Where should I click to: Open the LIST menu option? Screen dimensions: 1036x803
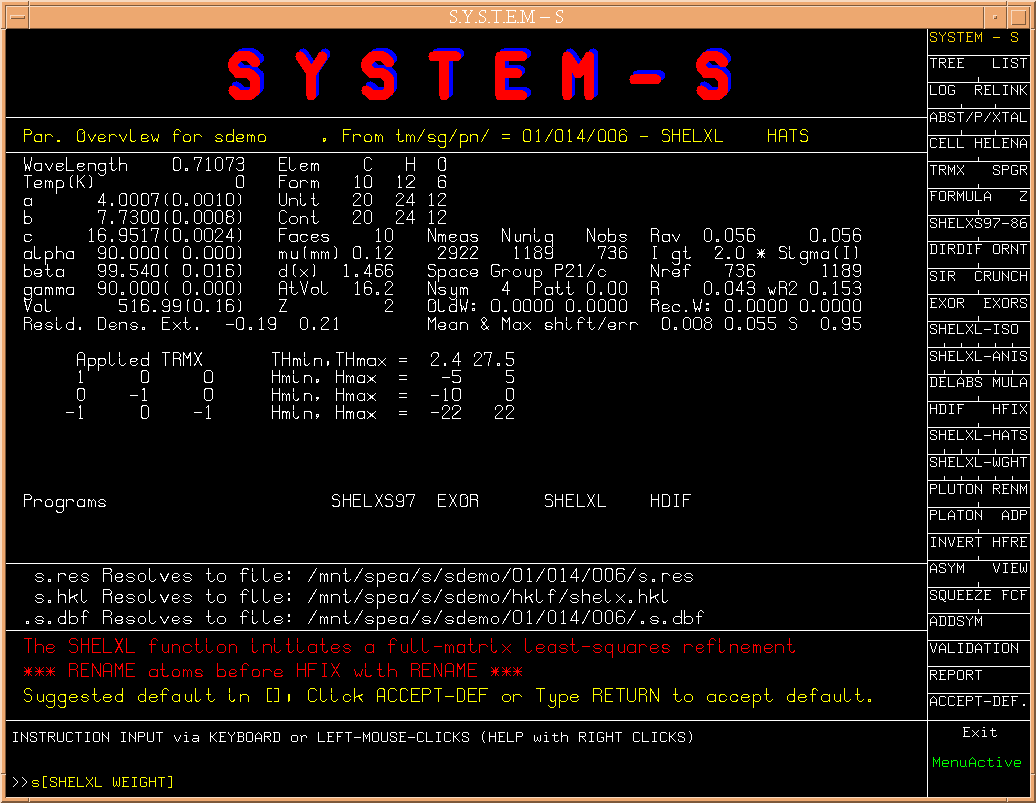(x=1008, y=64)
